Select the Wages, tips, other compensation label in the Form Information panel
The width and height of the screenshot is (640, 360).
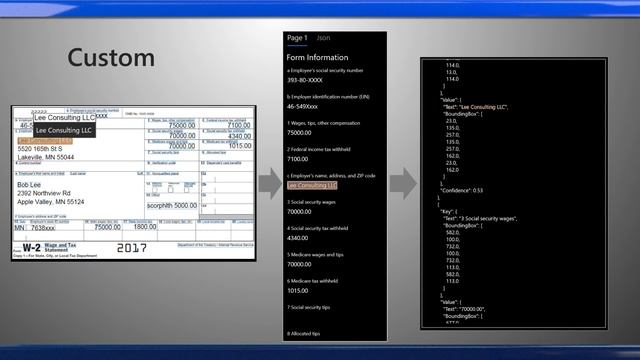pyautogui.click(x=323, y=123)
